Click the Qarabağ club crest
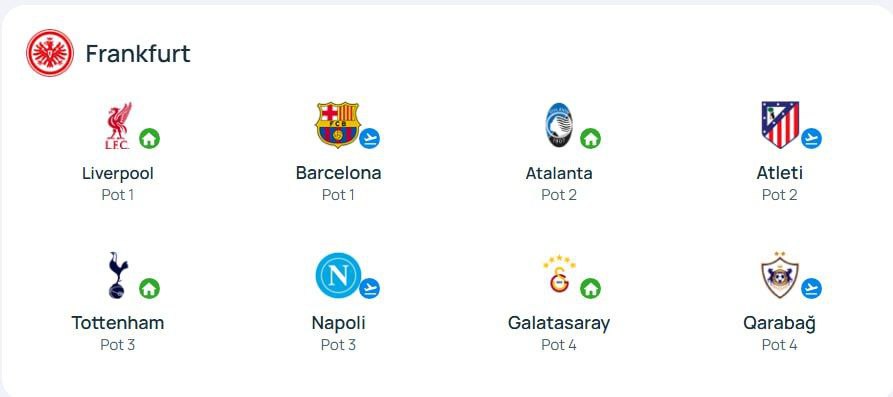The width and height of the screenshot is (893, 397). (x=780, y=275)
